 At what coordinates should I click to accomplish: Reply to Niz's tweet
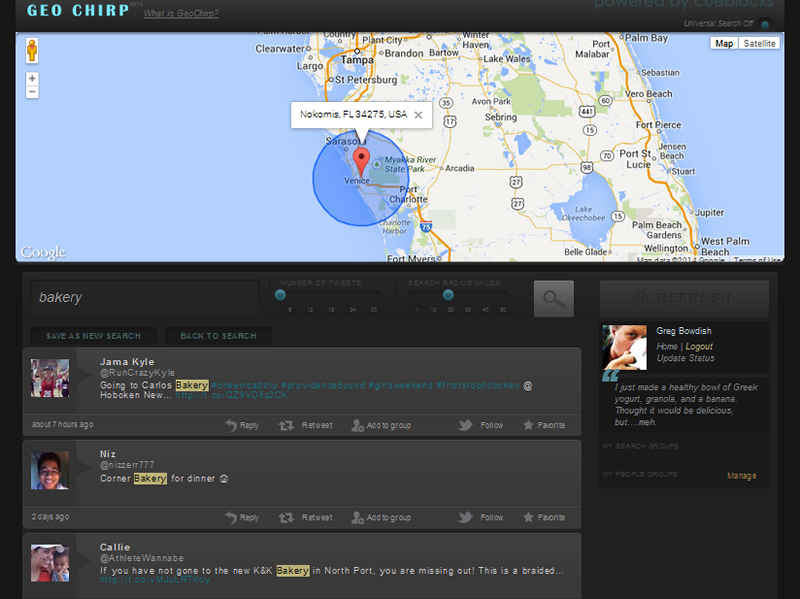242,517
